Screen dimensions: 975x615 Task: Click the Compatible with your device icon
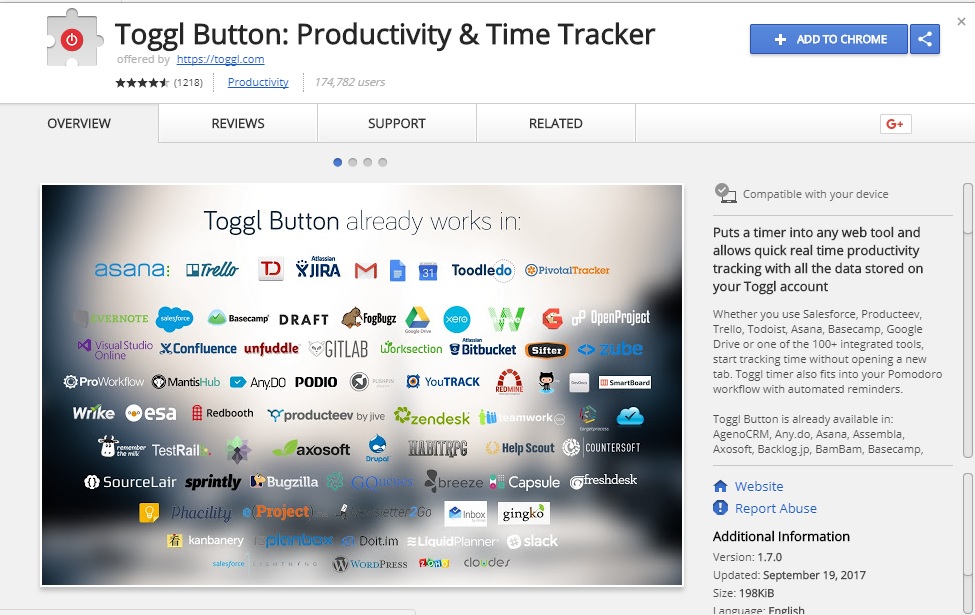[725, 193]
